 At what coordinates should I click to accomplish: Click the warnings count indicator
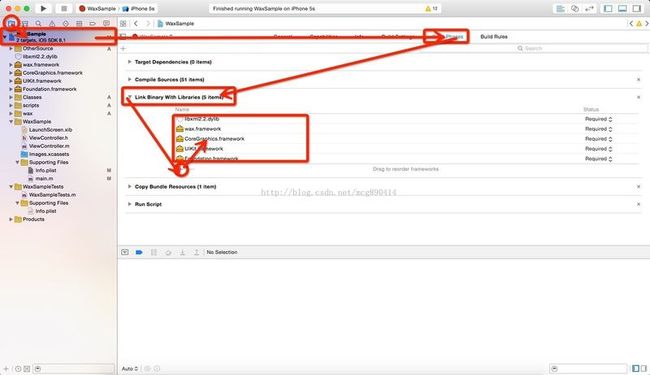pyautogui.click(x=431, y=8)
